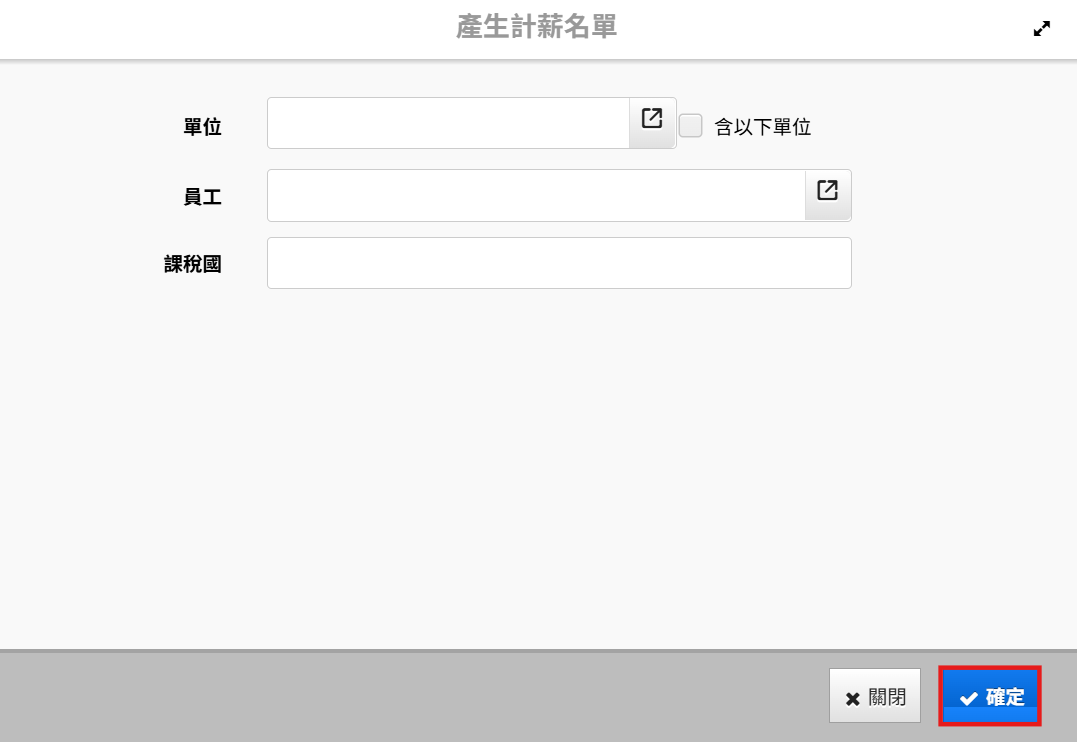Focus the 員工 text field
This screenshot has width=1077, height=742.
[x=536, y=195]
